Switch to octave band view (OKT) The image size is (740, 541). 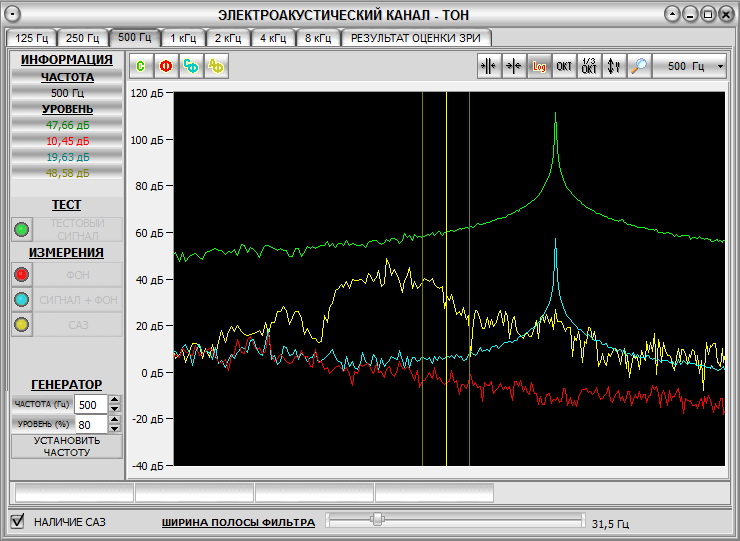565,67
